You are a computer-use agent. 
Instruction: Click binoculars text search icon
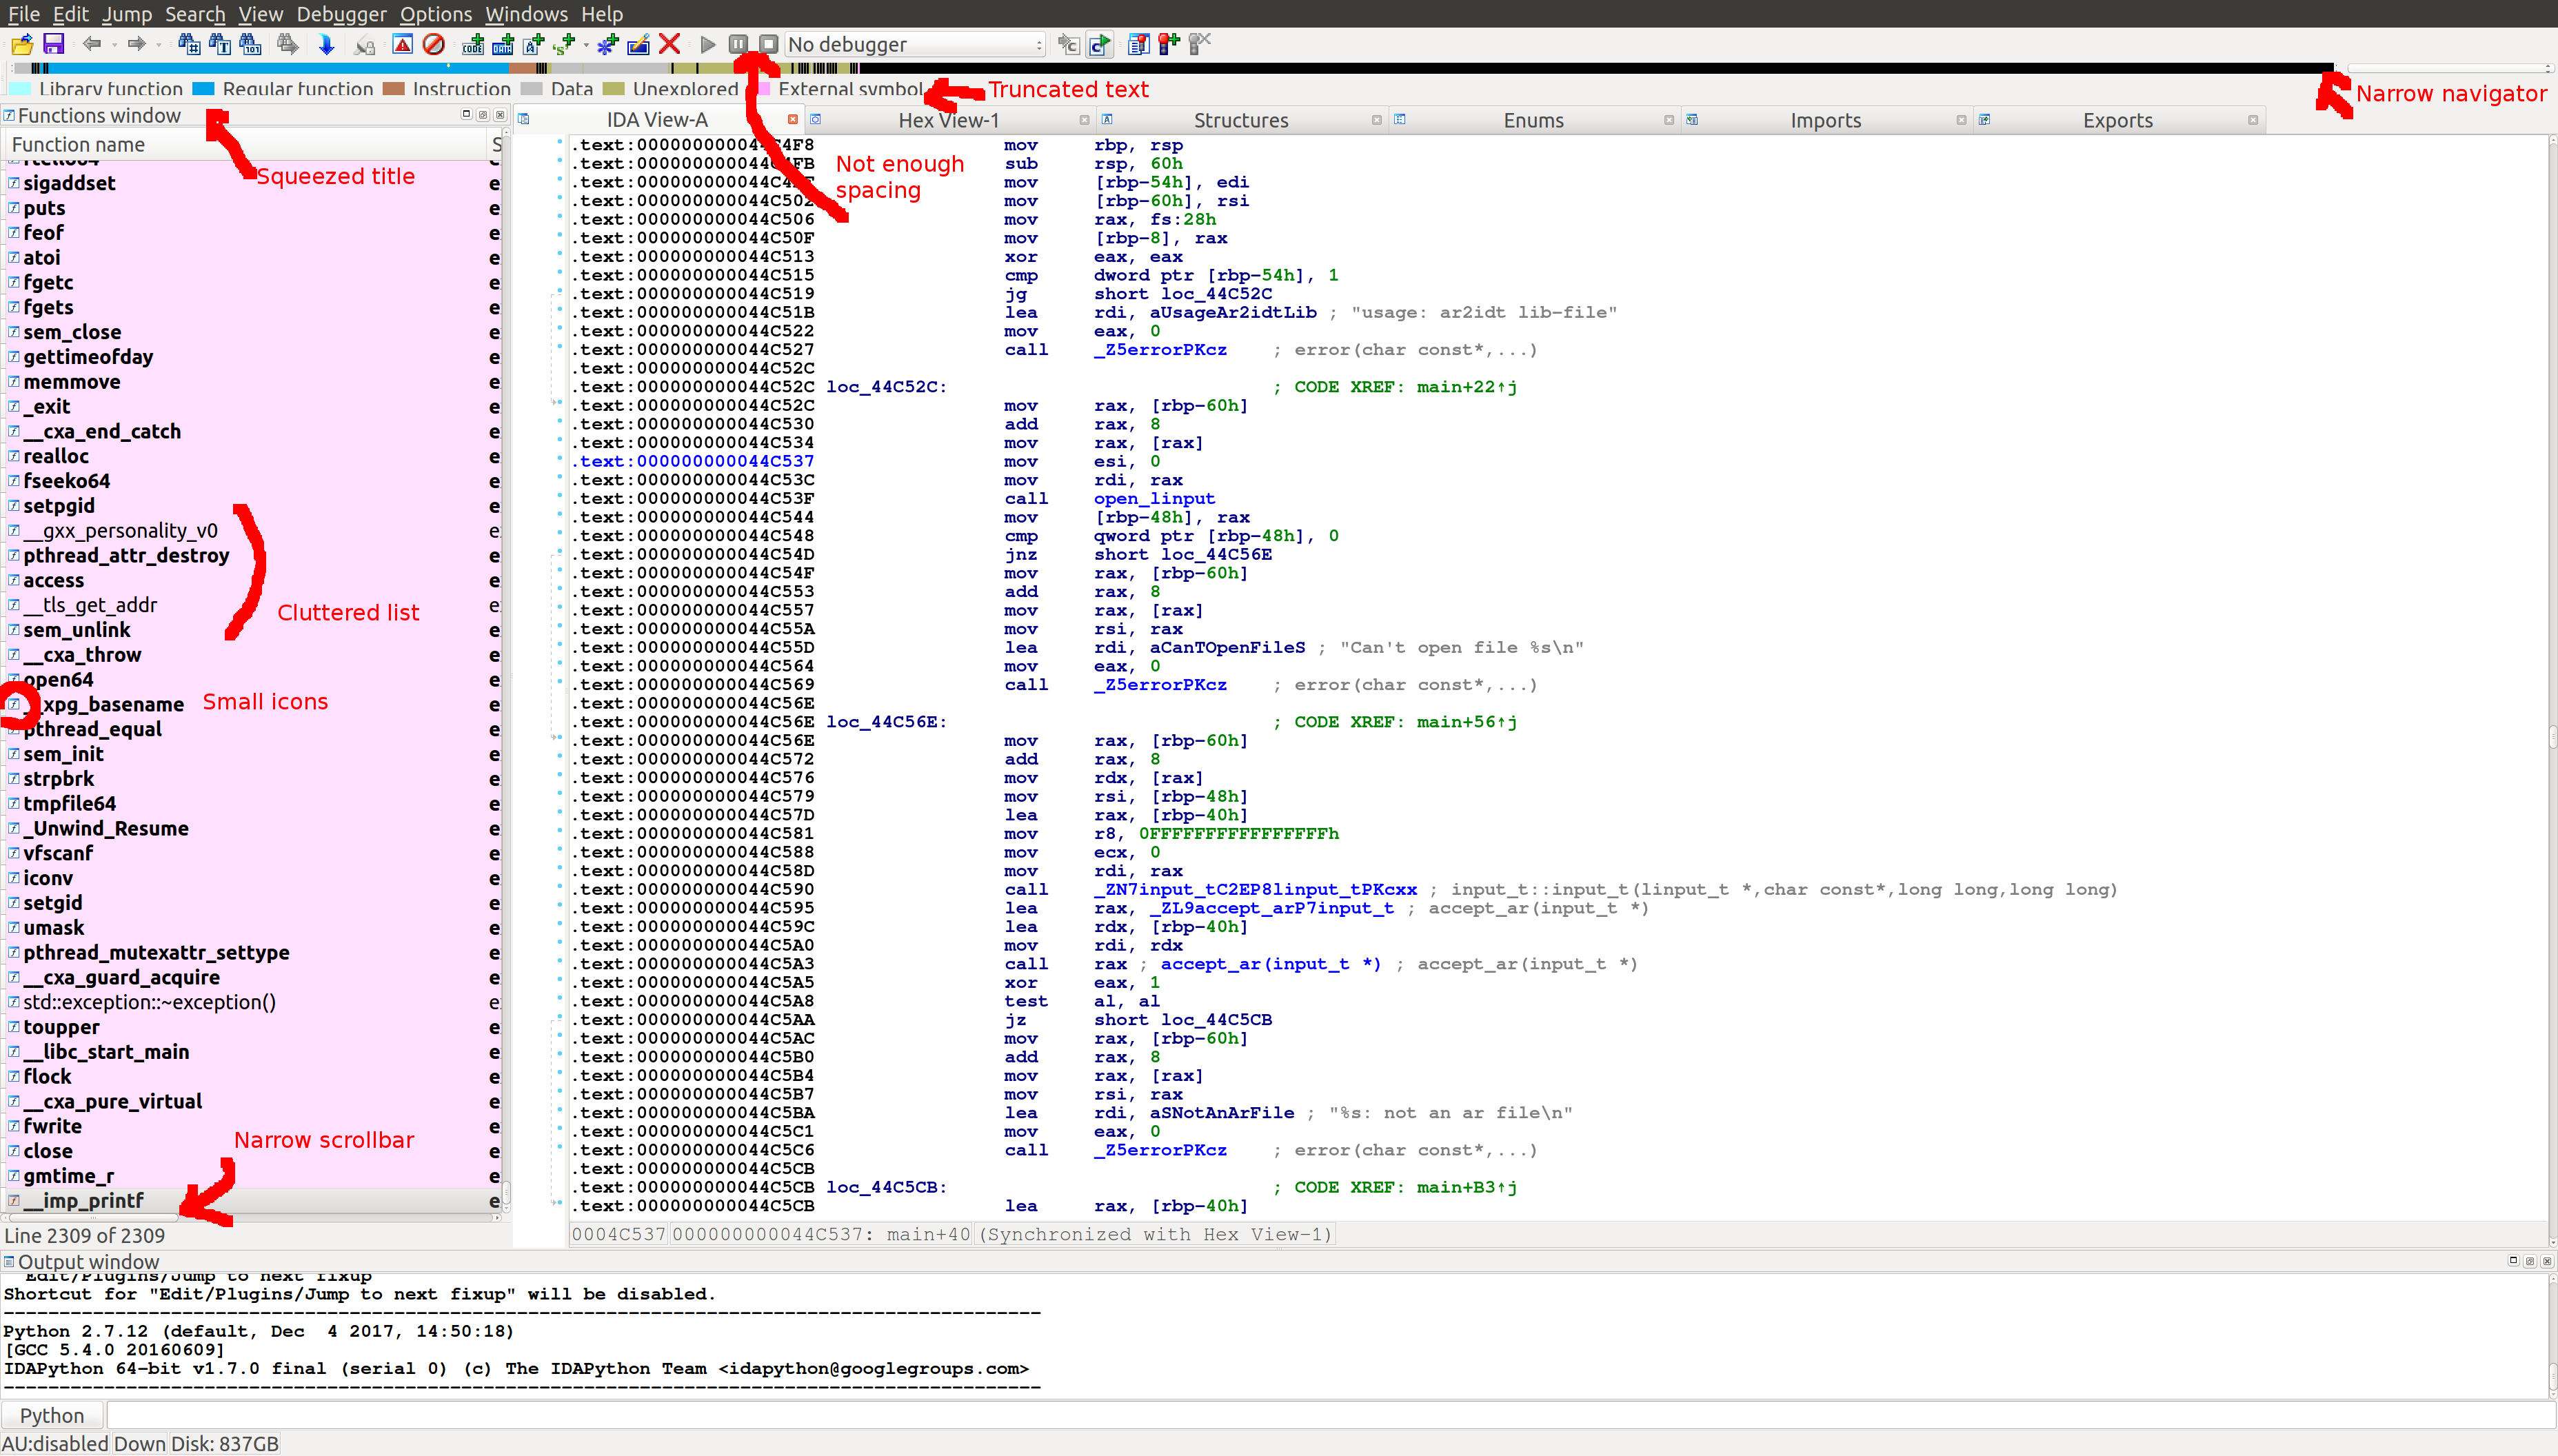220,44
